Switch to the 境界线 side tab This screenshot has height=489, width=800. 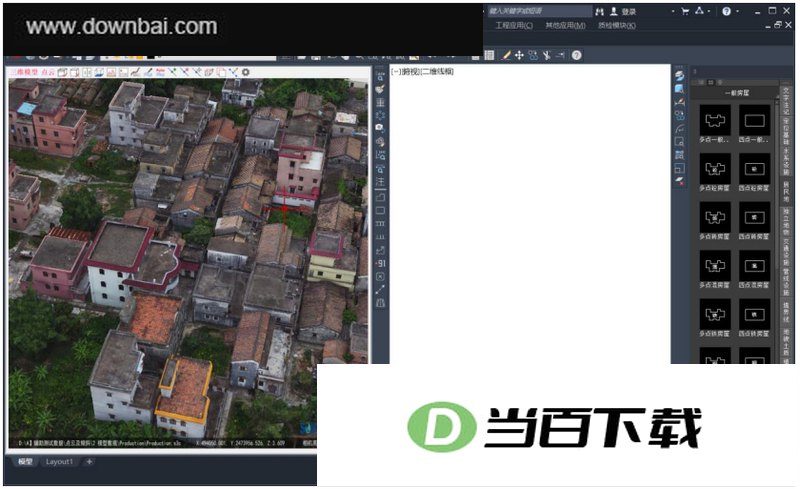point(786,311)
